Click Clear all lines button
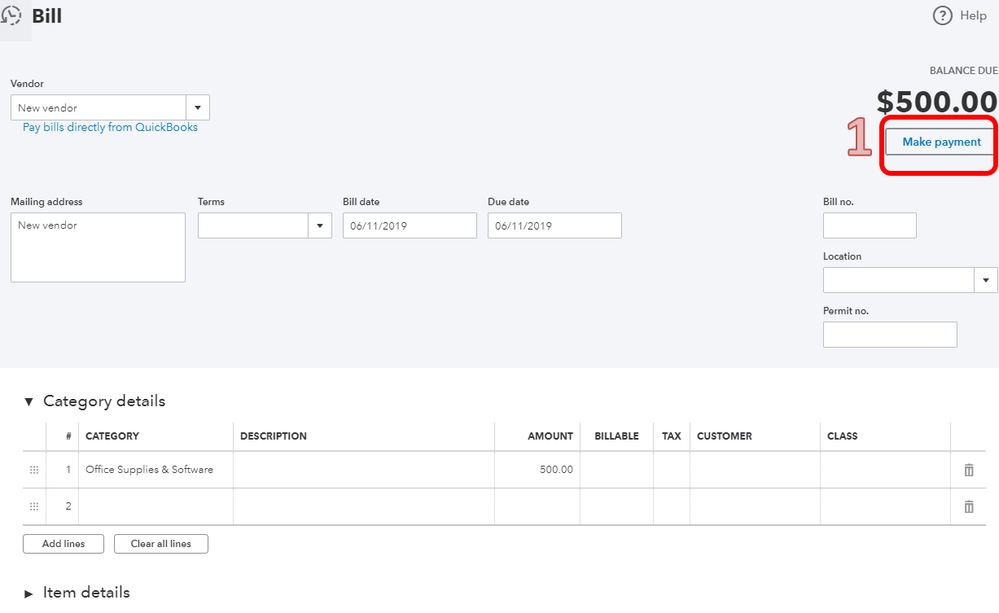Screen dimensions: 999x613 tap(161, 544)
